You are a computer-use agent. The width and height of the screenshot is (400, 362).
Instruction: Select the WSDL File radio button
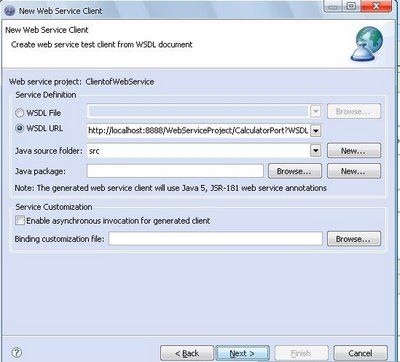20,113
